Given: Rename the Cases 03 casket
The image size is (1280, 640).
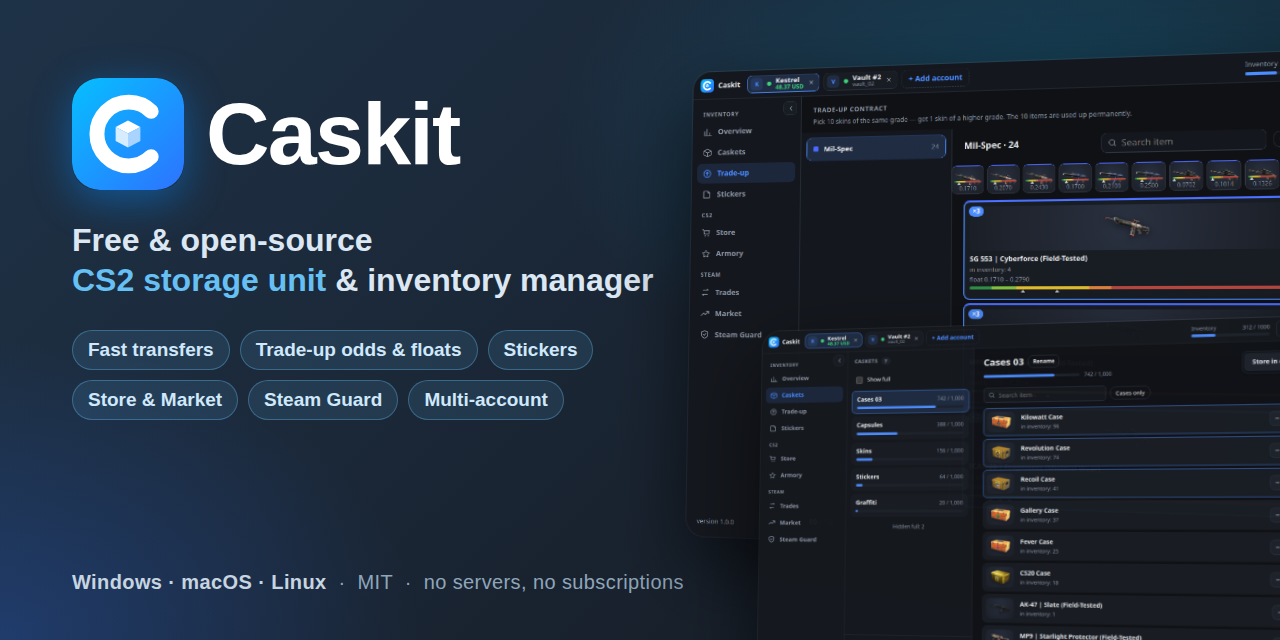Looking at the screenshot, I should pos(1043,361).
